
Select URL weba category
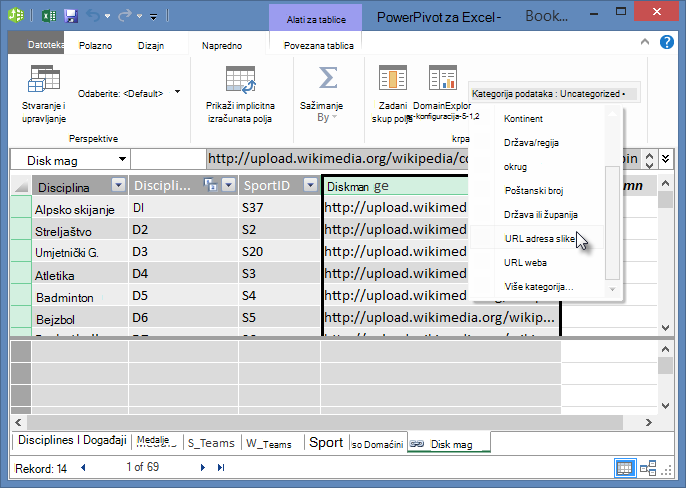click(525, 263)
